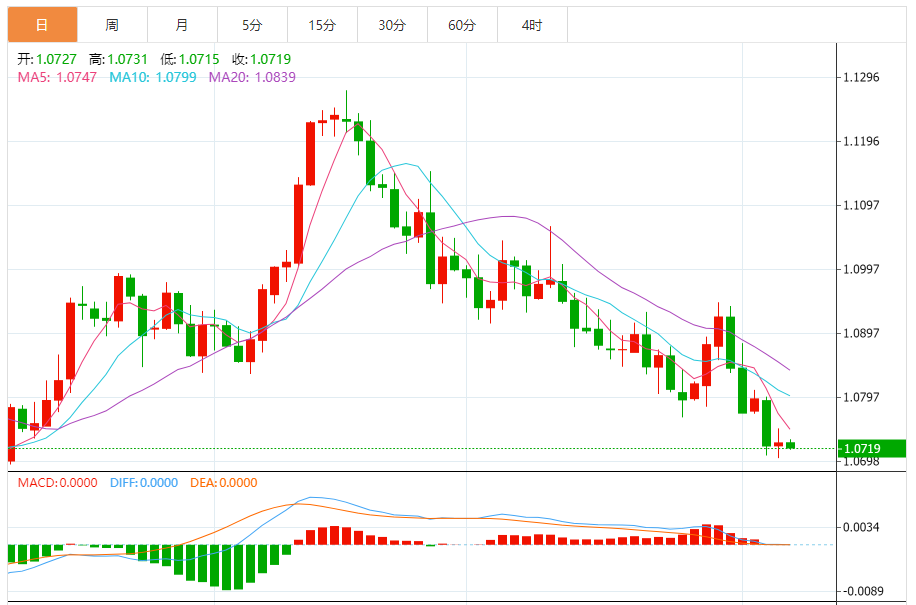Click the DIFF:0.0000 label
Screen dimensions: 916x605
(144, 483)
